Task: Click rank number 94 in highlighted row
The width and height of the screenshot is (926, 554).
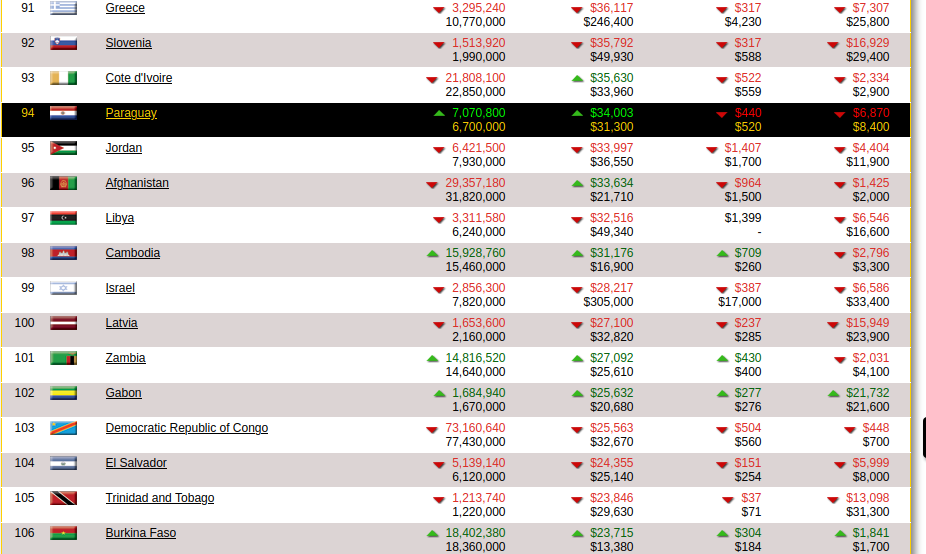Action: pos(27,113)
